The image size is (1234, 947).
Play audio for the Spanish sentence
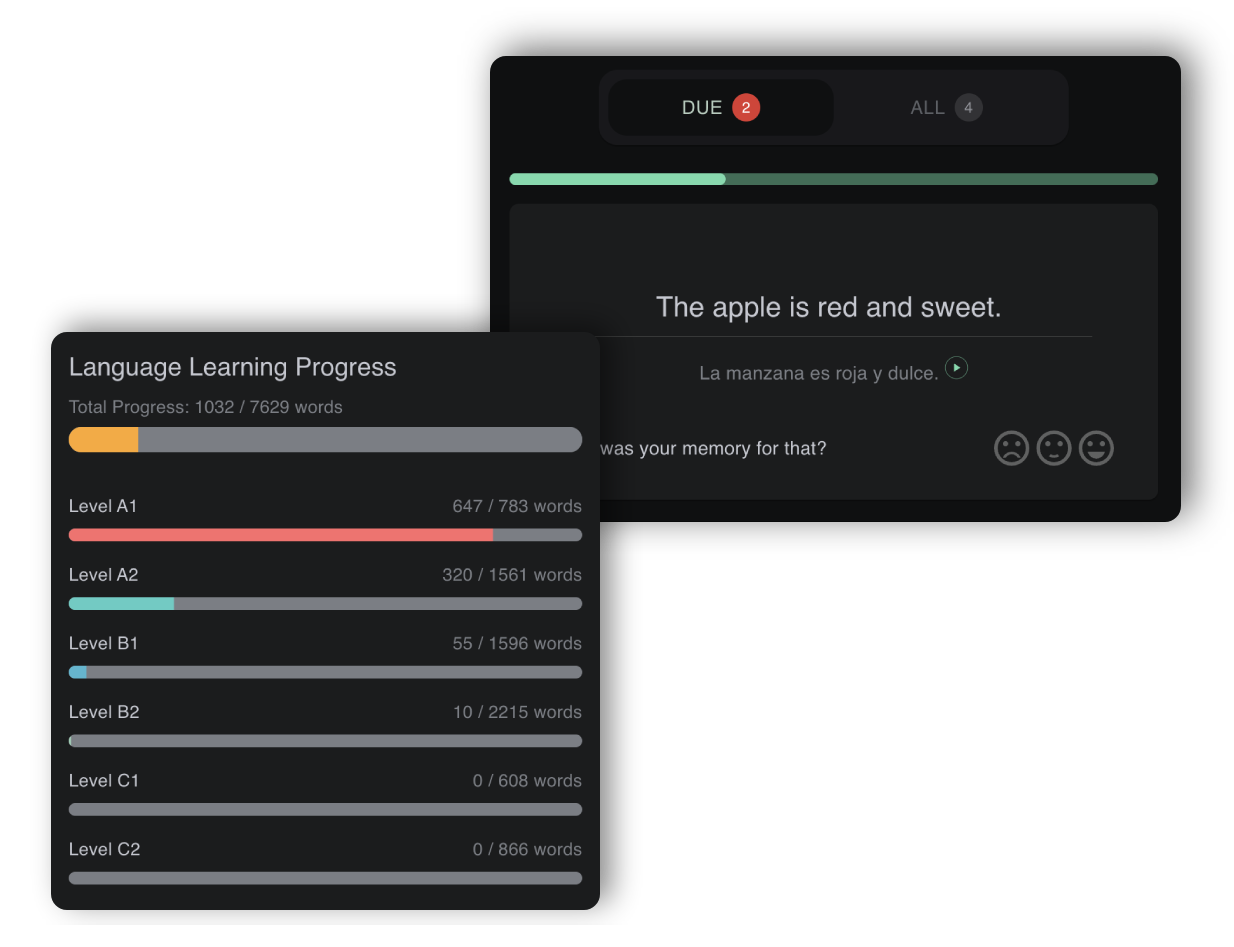tap(956, 368)
